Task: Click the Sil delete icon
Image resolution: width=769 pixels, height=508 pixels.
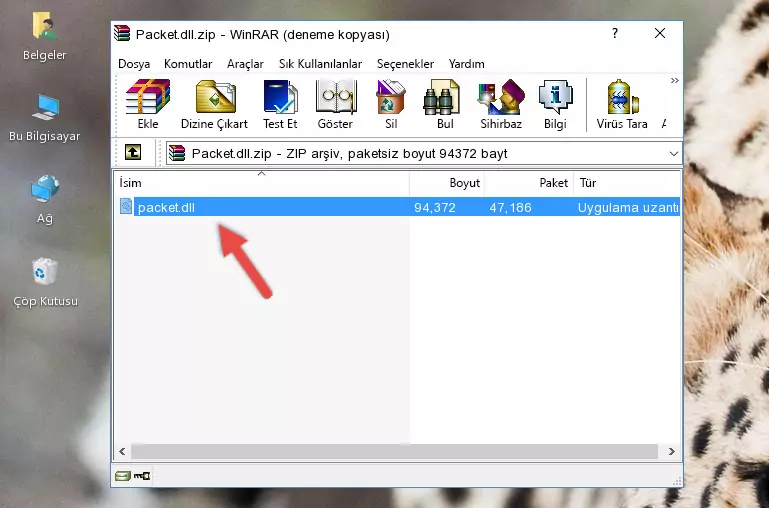Action: (x=391, y=104)
